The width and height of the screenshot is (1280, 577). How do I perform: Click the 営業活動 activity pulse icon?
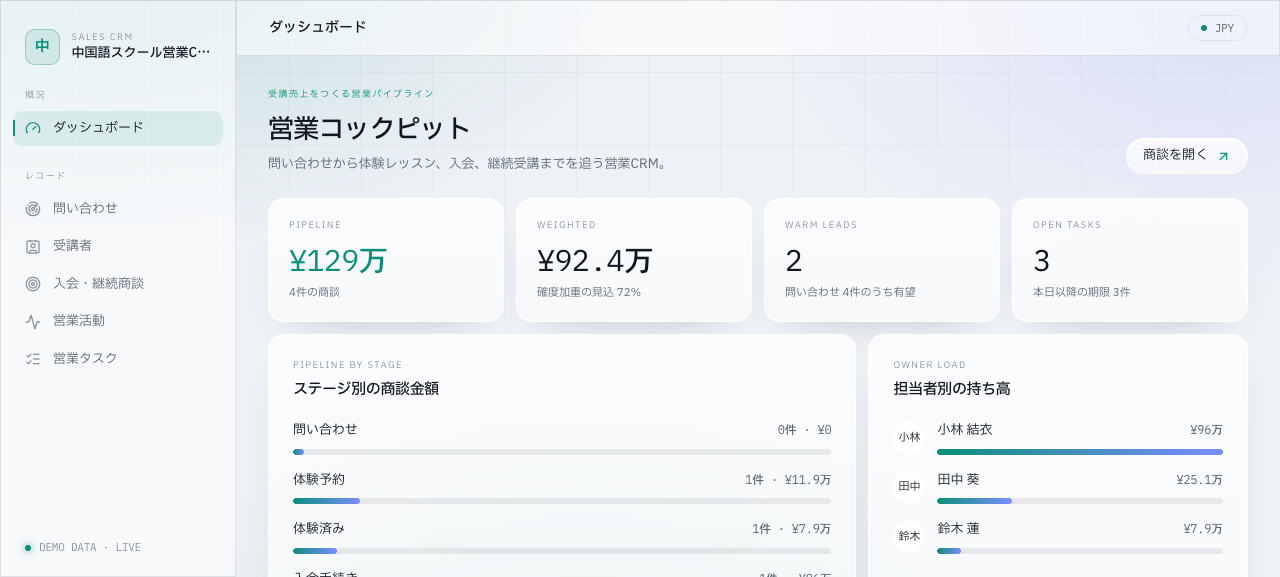[33, 321]
